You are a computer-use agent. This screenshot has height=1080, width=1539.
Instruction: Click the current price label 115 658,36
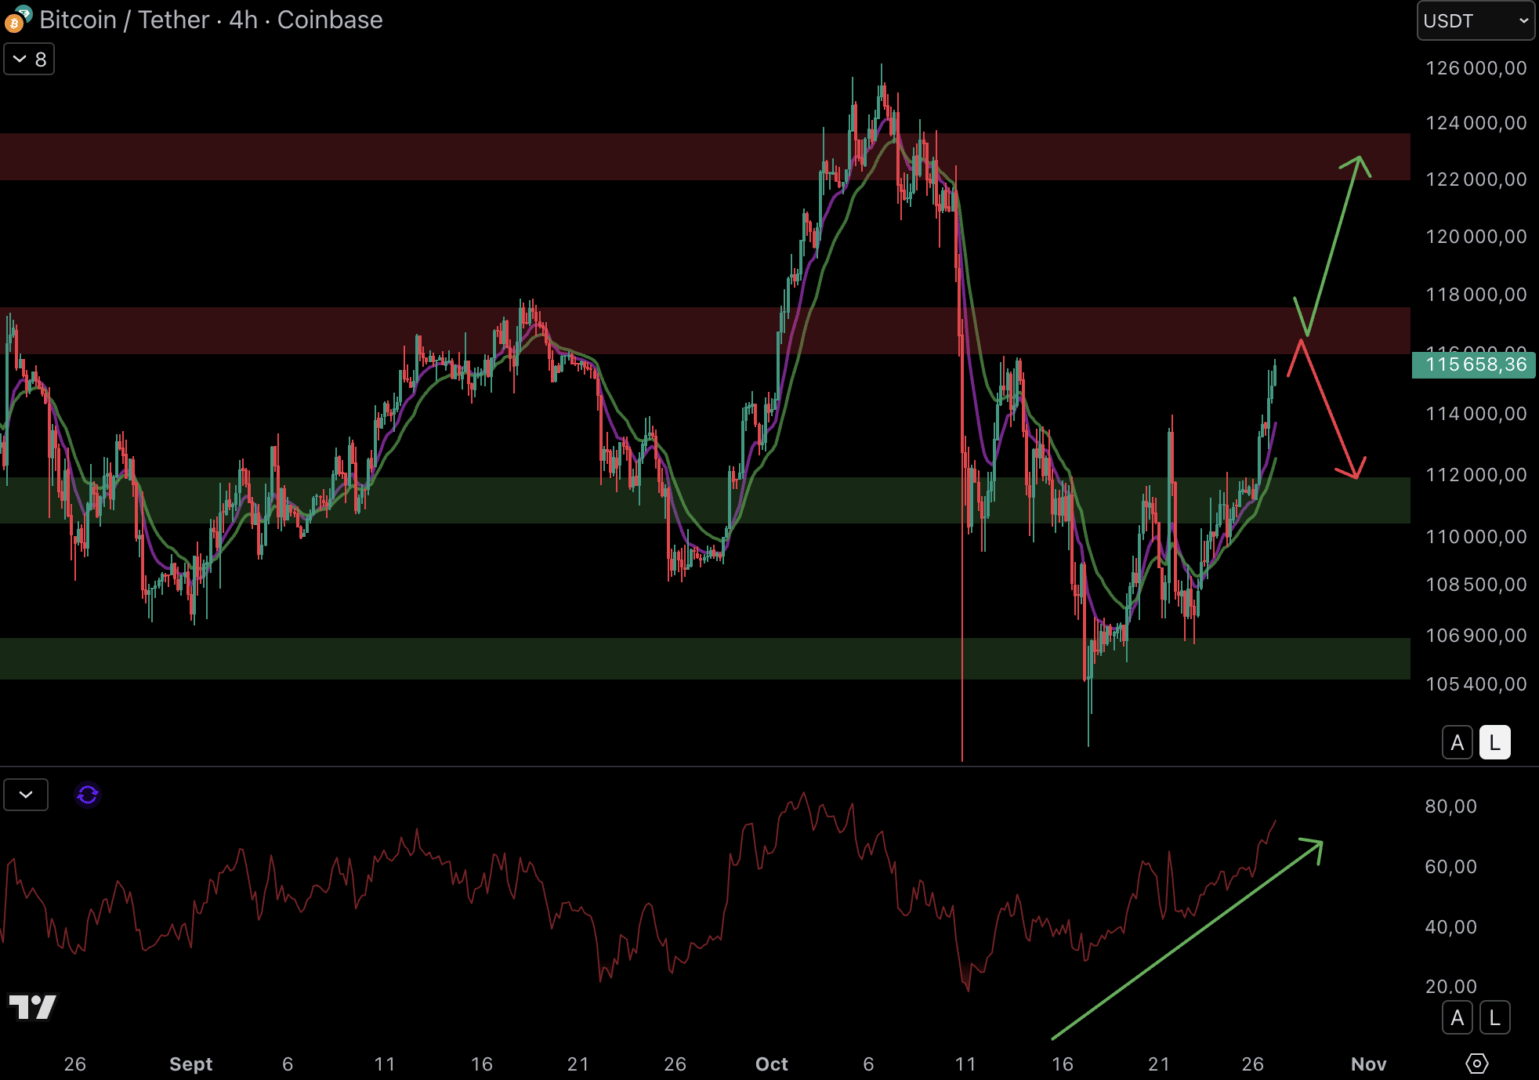(x=1474, y=365)
